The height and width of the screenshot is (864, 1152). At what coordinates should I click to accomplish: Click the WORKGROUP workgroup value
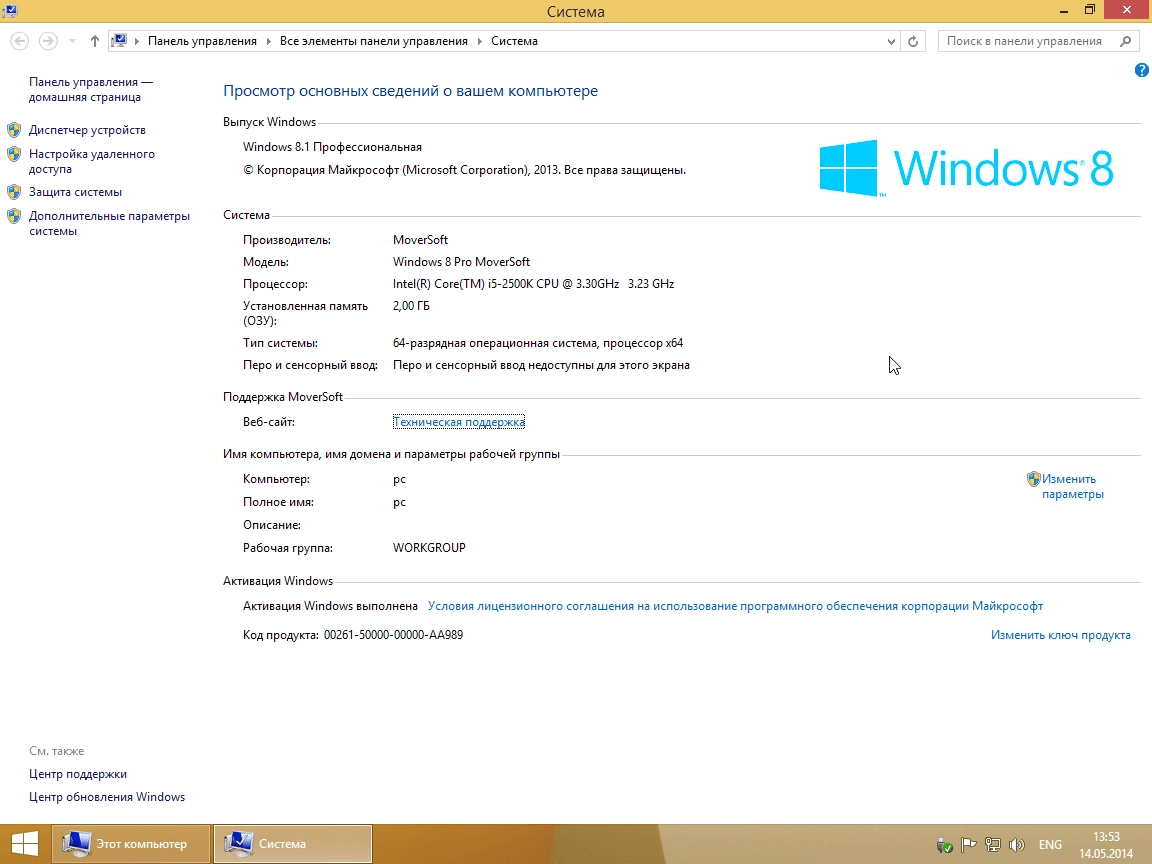(x=429, y=548)
